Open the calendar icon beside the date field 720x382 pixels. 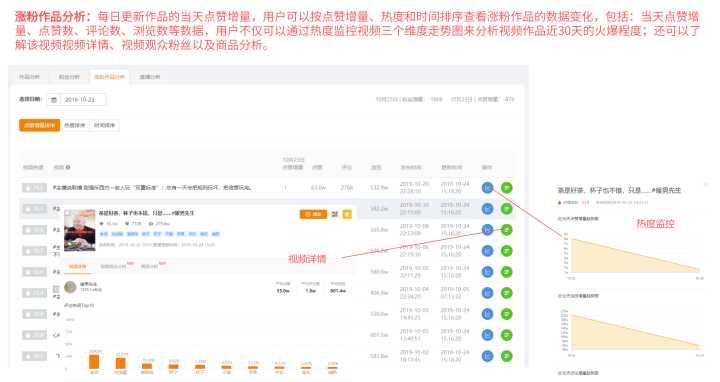pyautogui.click(x=54, y=100)
